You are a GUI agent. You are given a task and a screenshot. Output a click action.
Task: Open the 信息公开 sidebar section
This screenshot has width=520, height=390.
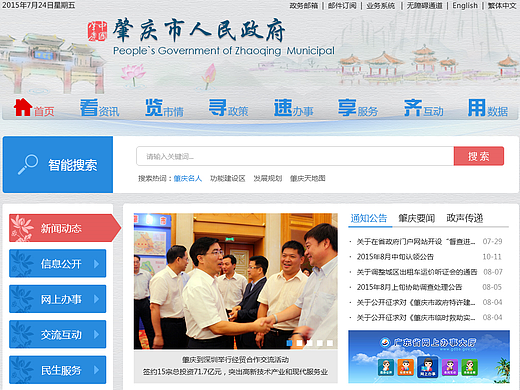57,263
